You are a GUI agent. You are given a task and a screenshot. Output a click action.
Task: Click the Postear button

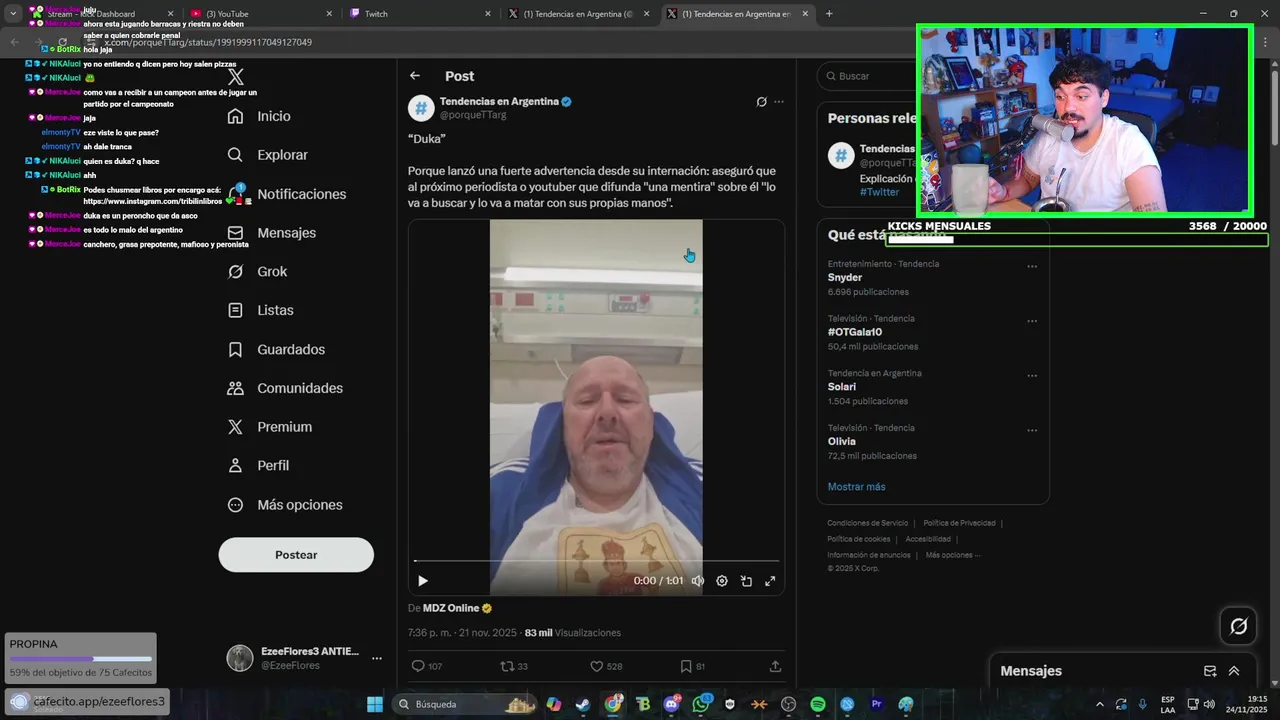tap(296, 555)
